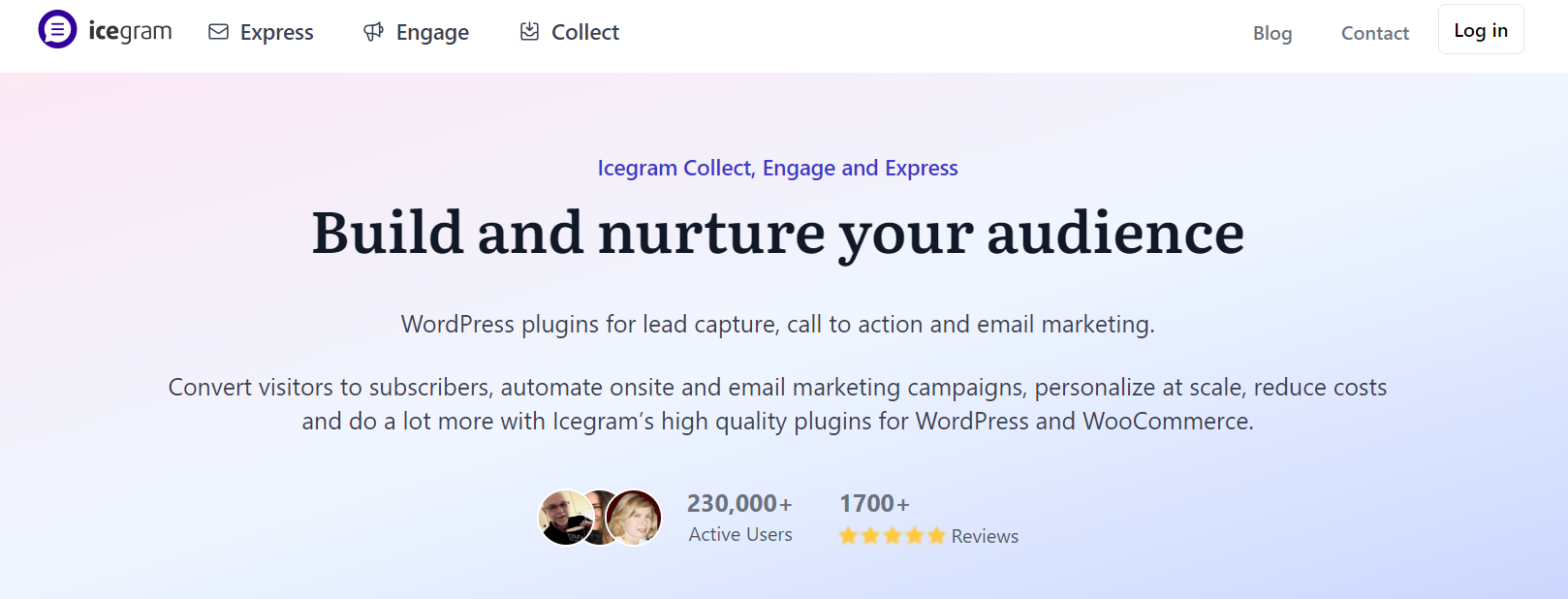Viewport: 1568px width, 599px height.
Task: Click the Icegram Collect, Engage and Express link
Action: [x=777, y=167]
